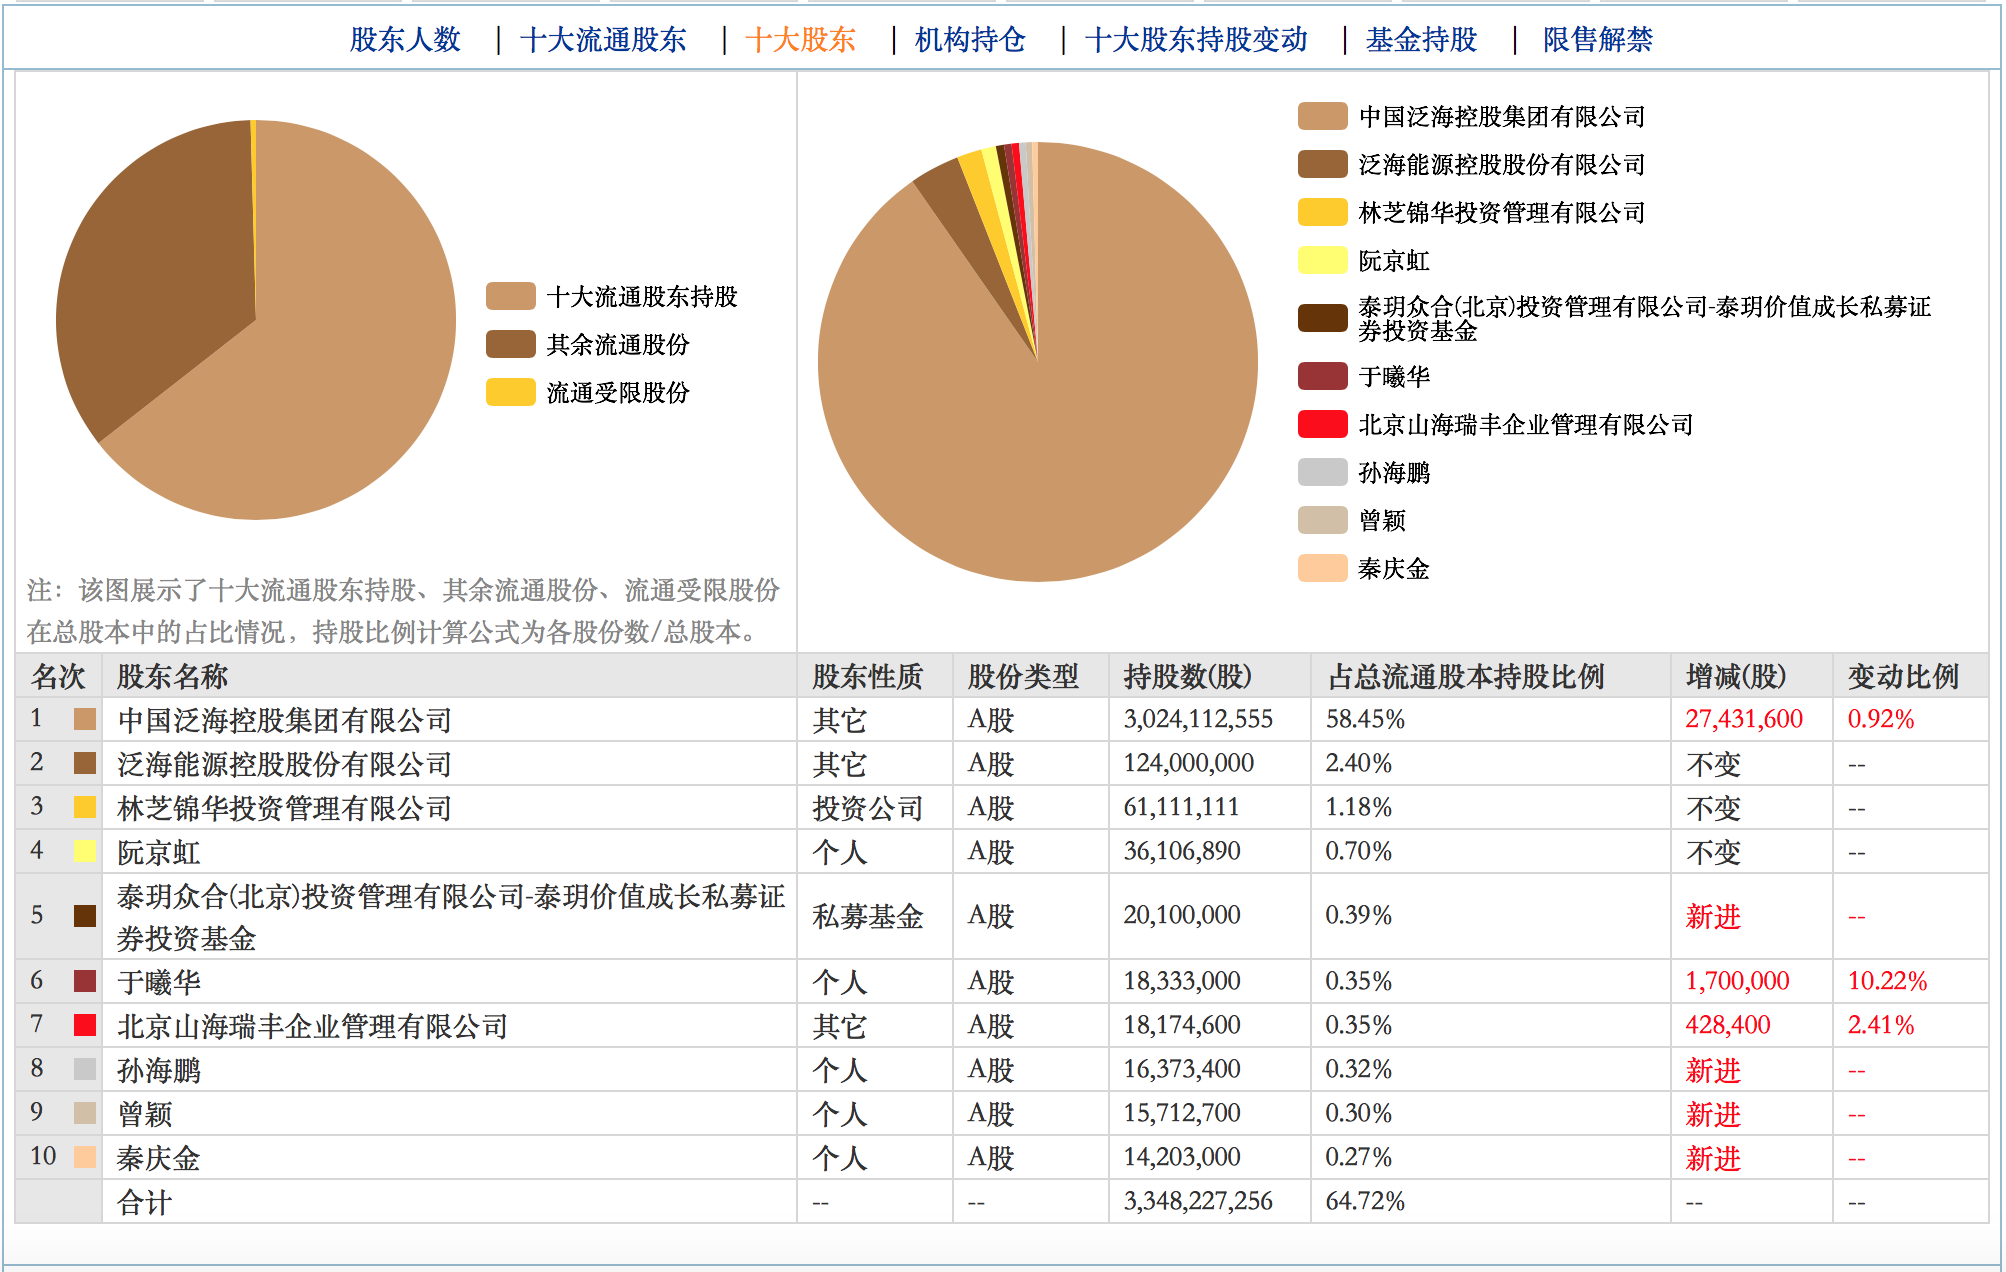2006x1272 pixels.
Task: Open the 基金持股 tab
Action: [x=1421, y=39]
